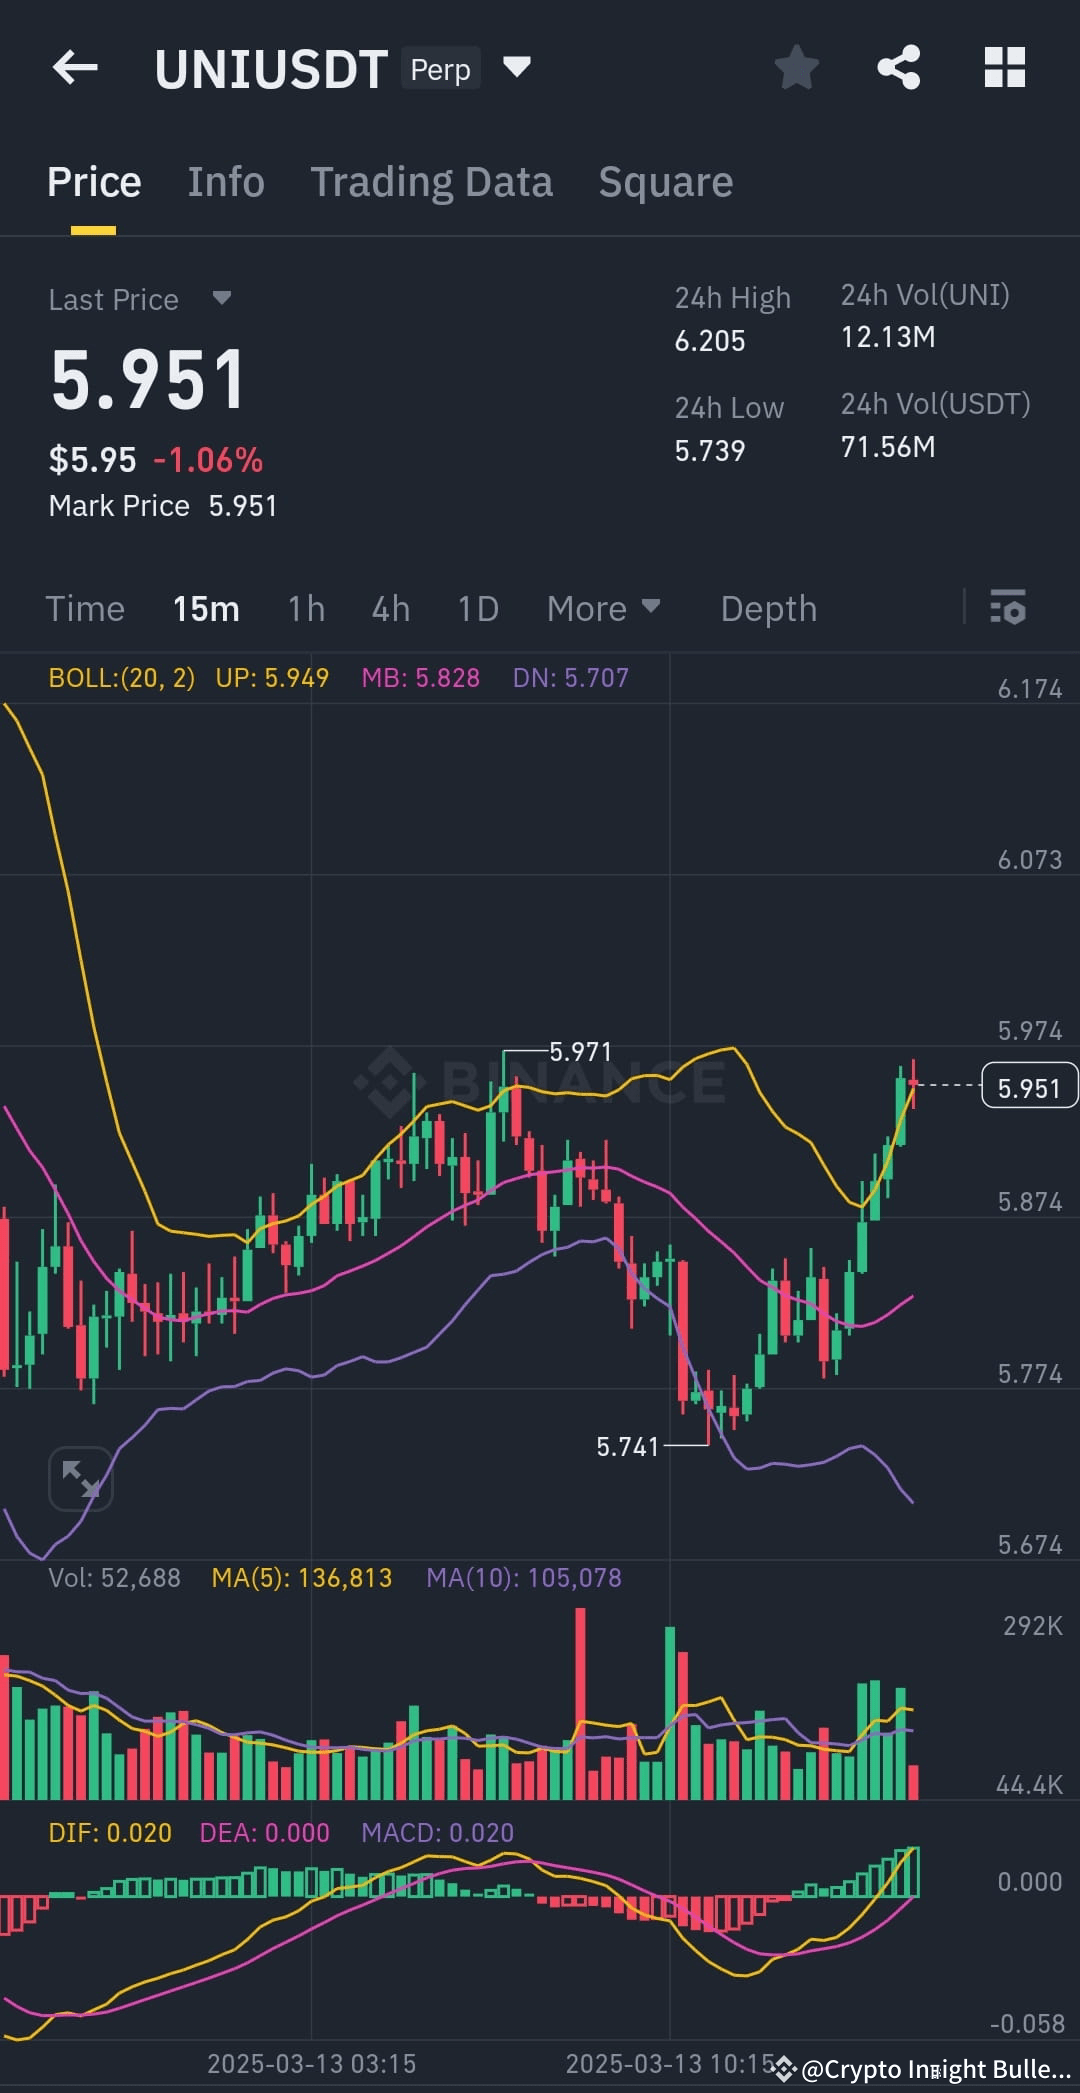Tap the back arrow icon

click(75, 68)
